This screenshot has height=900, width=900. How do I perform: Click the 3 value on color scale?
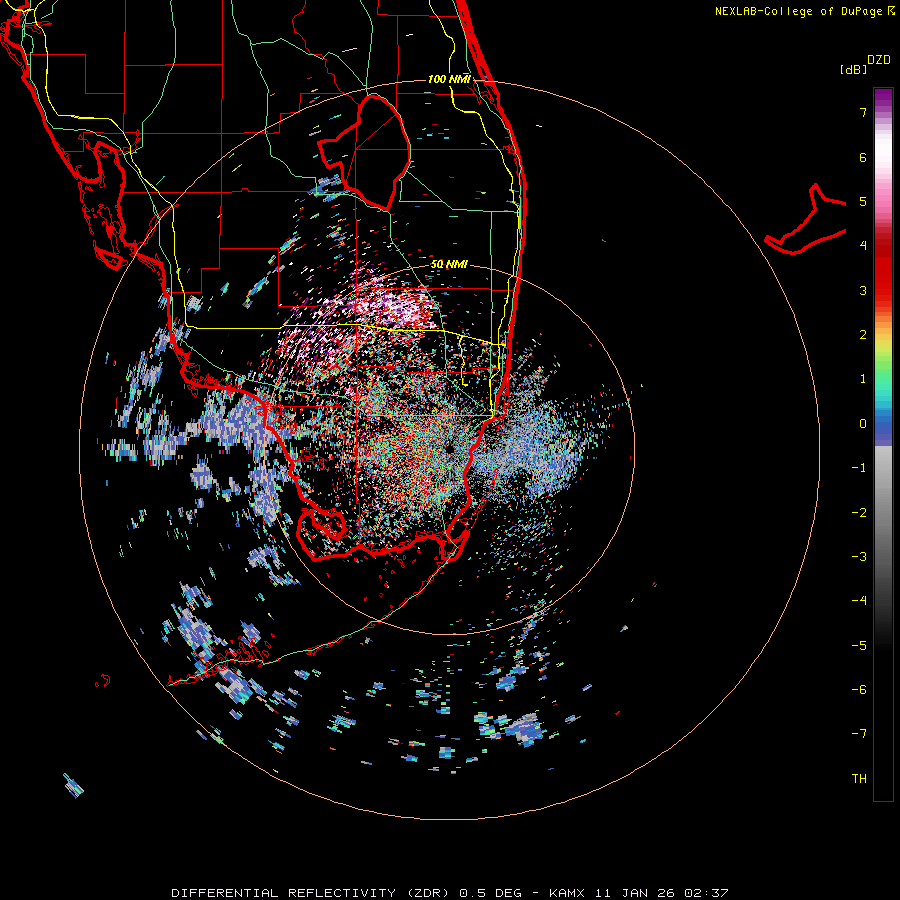863,290
